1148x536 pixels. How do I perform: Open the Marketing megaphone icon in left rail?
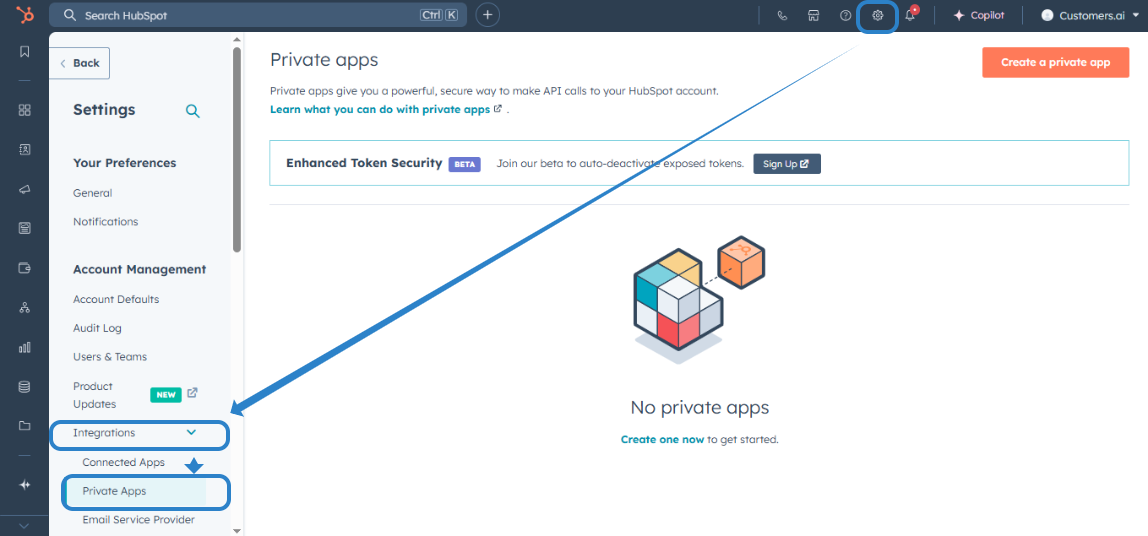click(x=24, y=189)
